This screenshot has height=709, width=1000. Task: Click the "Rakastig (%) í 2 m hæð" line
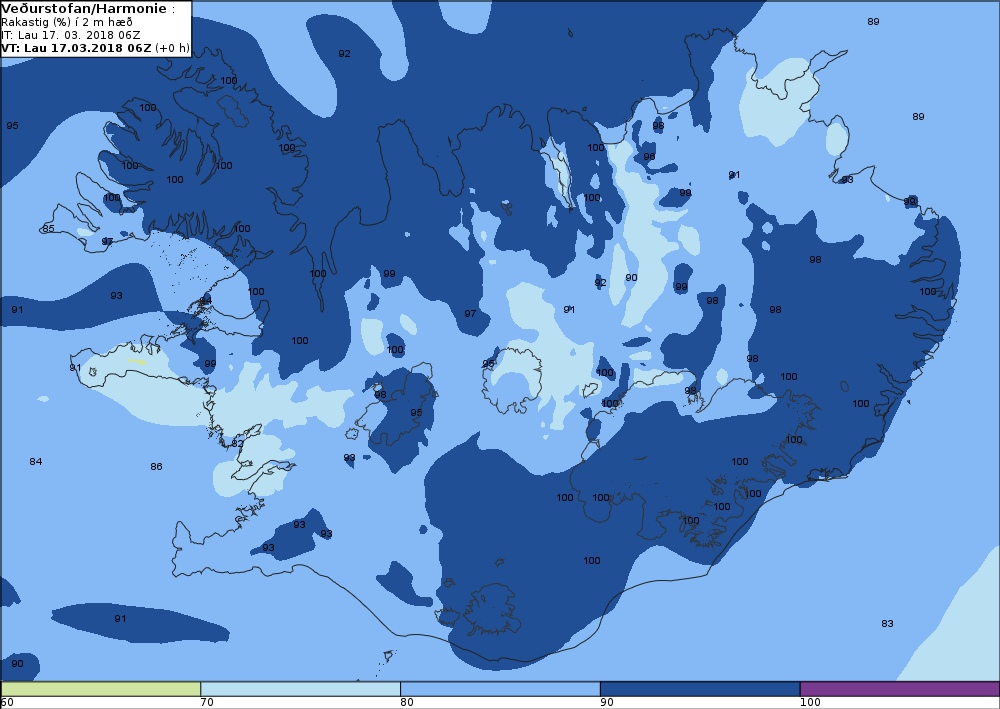pyautogui.click(x=67, y=22)
